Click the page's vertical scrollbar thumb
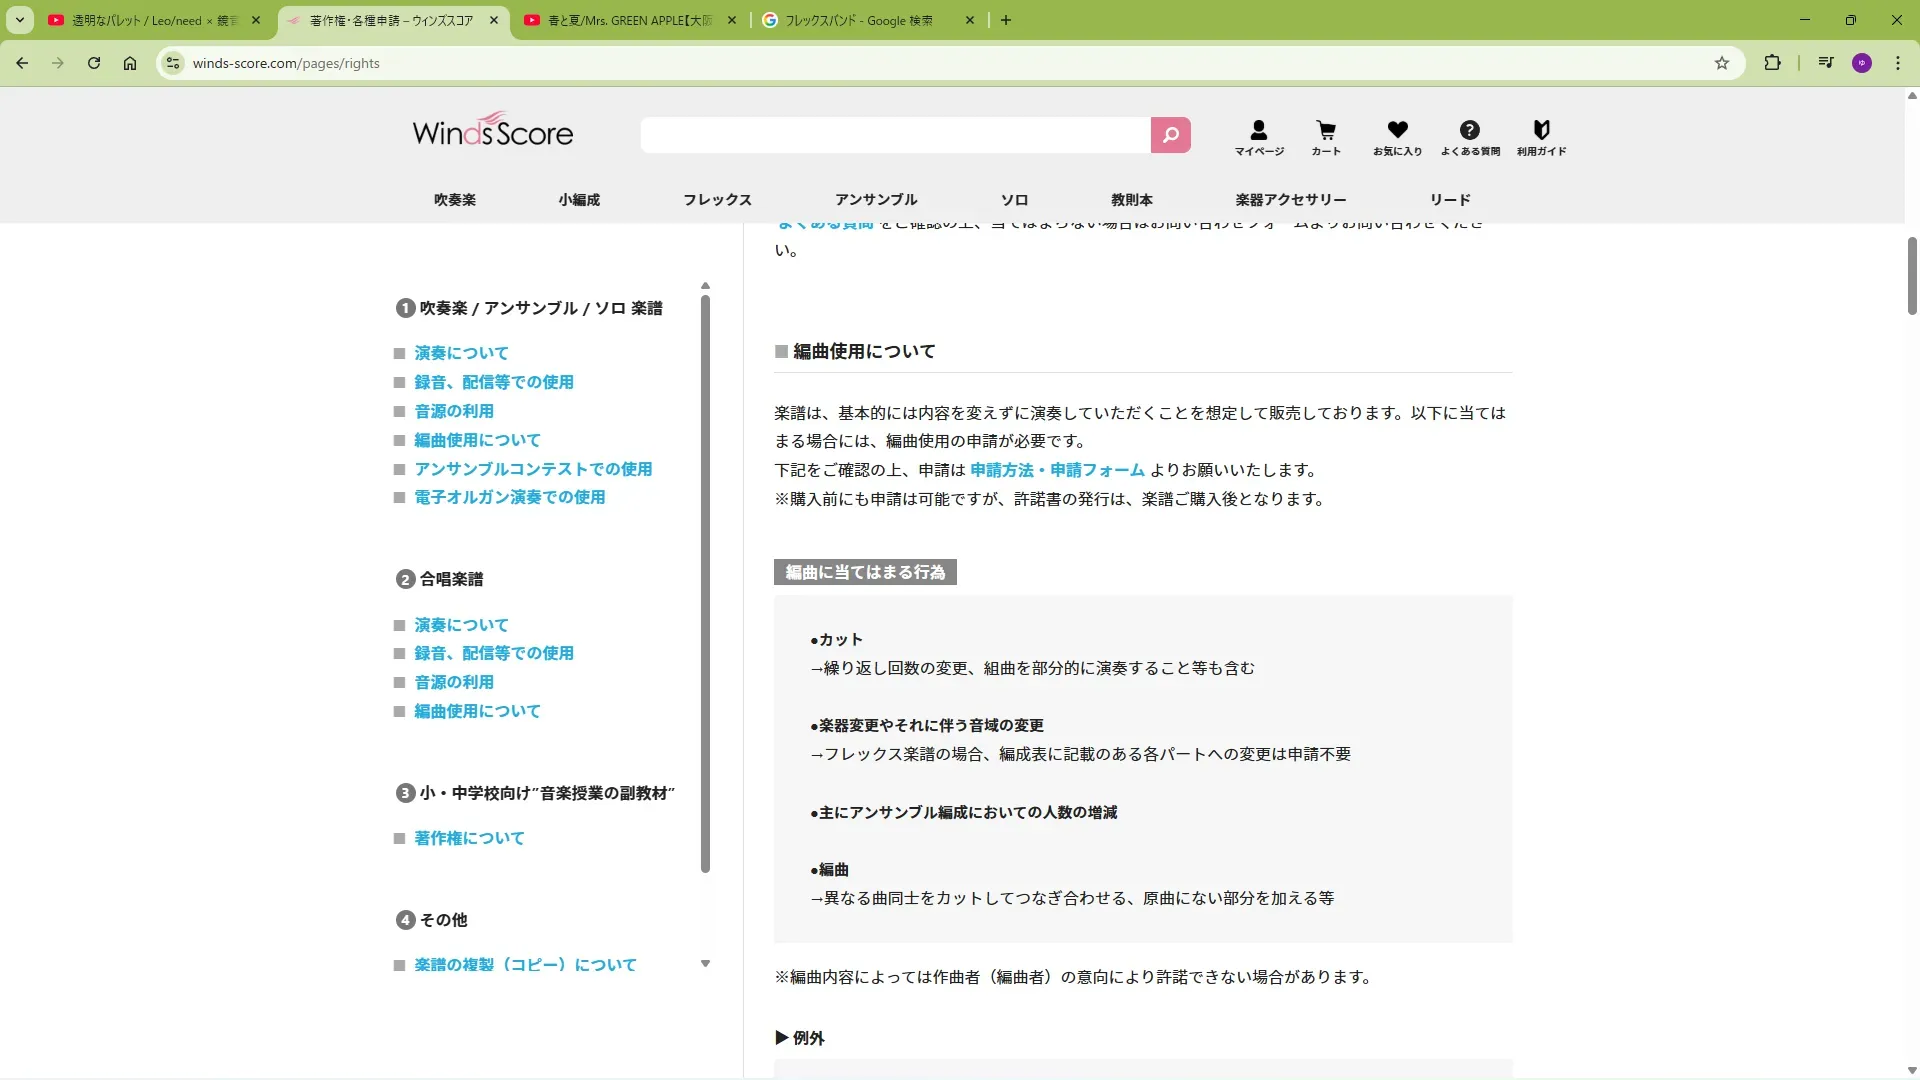 pos(1911,275)
